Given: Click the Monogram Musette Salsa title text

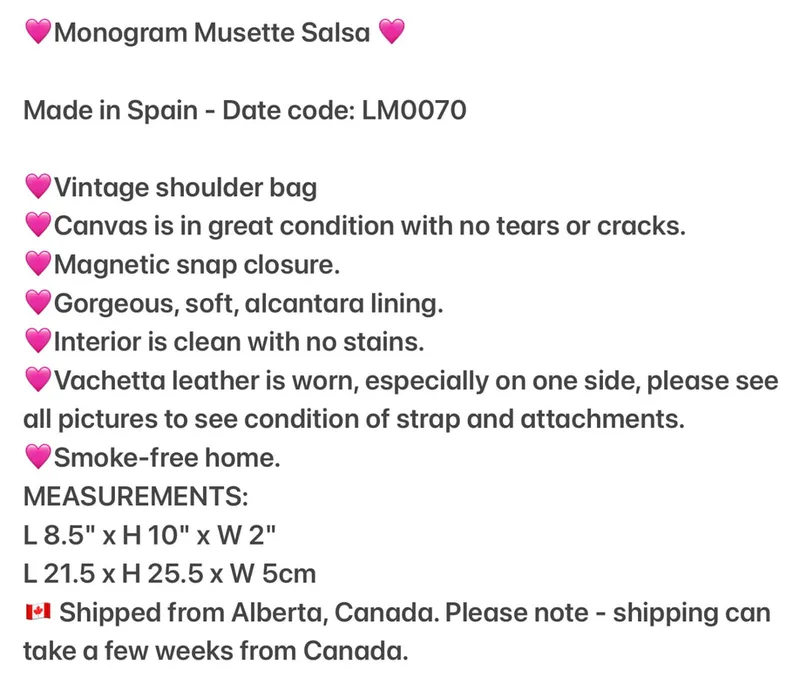Looking at the screenshot, I should (x=212, y=33).
